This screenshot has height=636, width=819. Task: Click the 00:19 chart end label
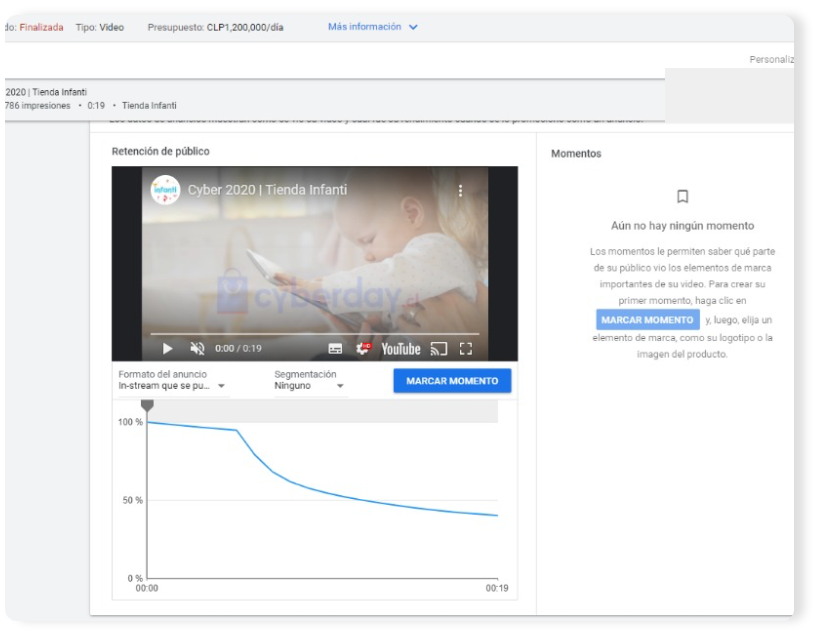pyautogui.click(x=497, y=588)
